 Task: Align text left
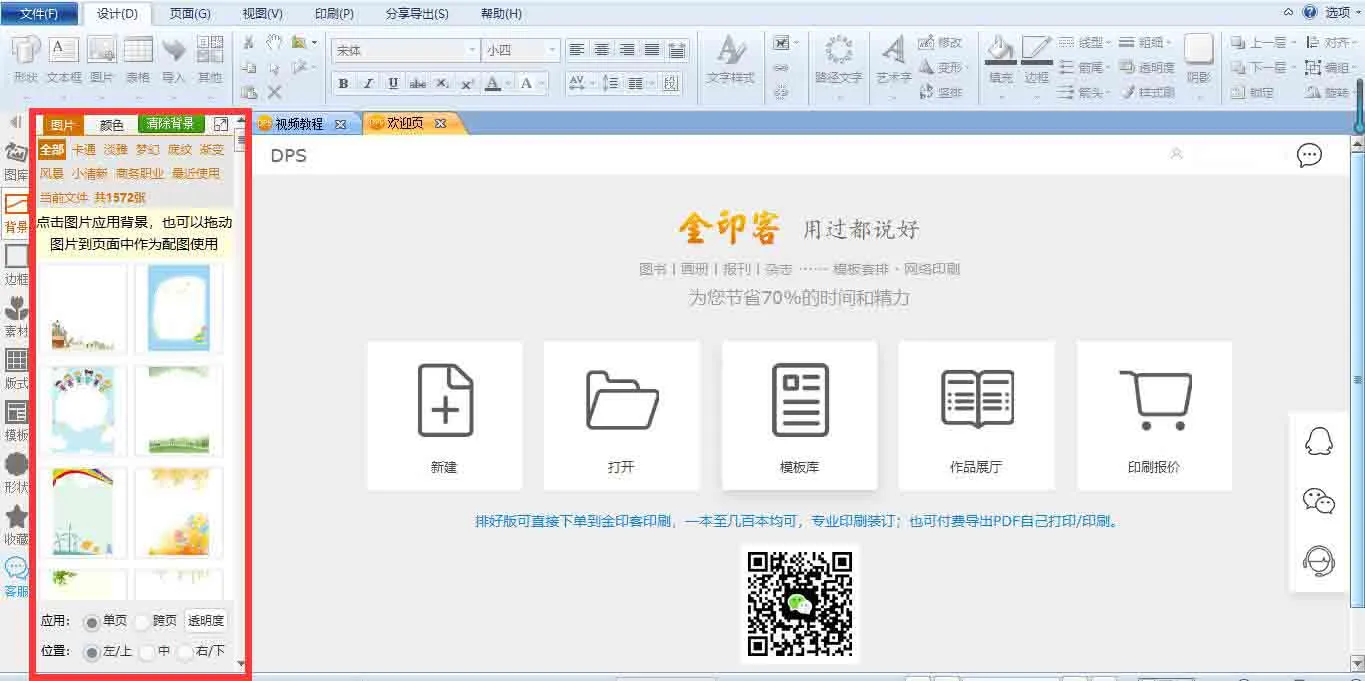point(577,50)
